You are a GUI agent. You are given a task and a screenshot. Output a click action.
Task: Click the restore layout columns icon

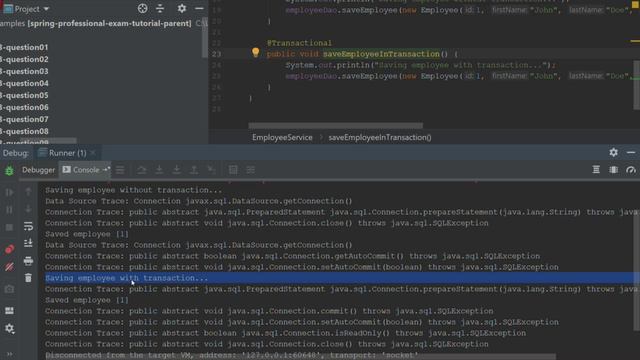click(x=613, y=170)
